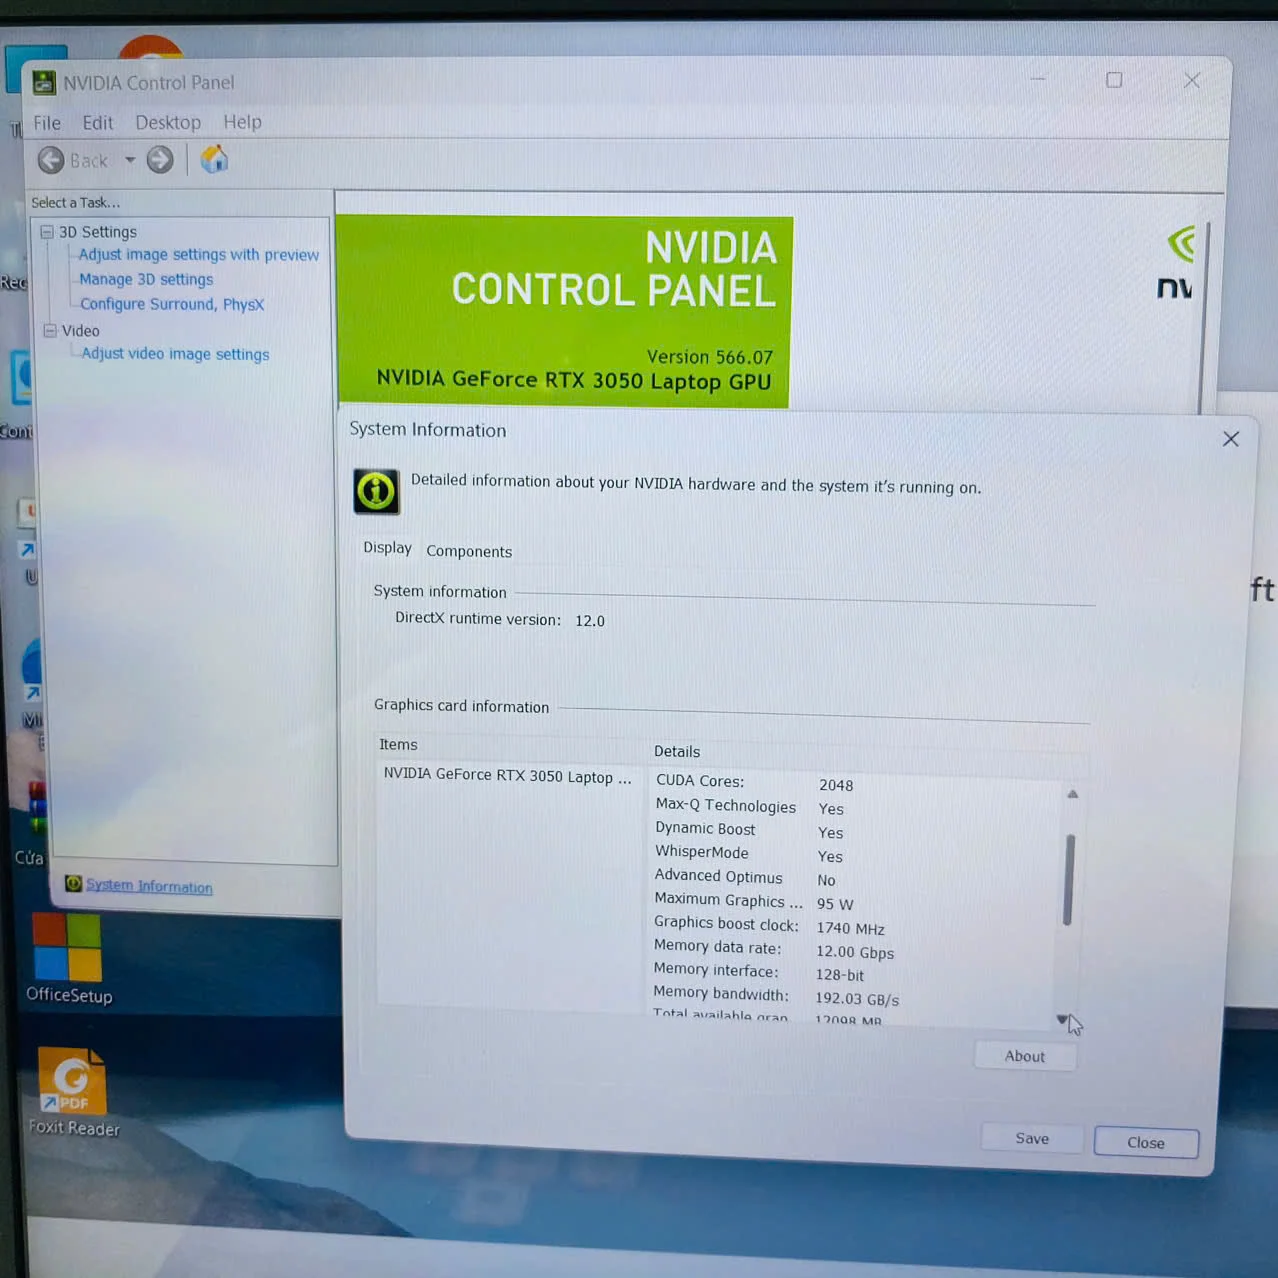Viewport: 1278px width, 1278px height.
Task: Click the NVIDIA logo on the banner
Action: [1178, 264]
